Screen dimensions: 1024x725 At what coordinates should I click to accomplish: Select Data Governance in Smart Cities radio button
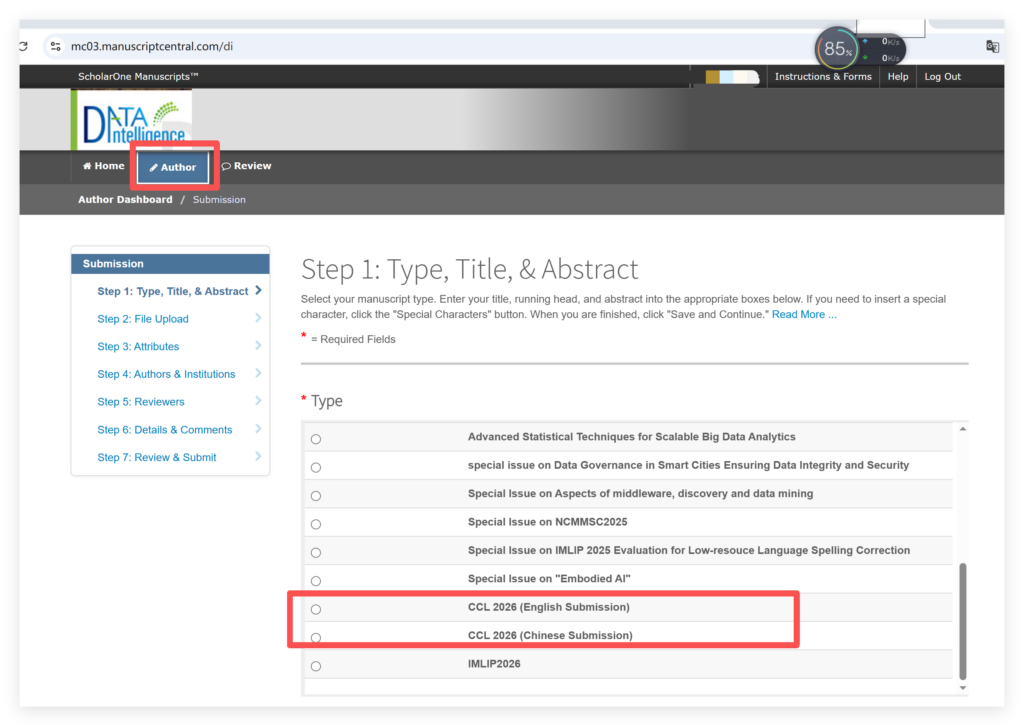(316, 468)
